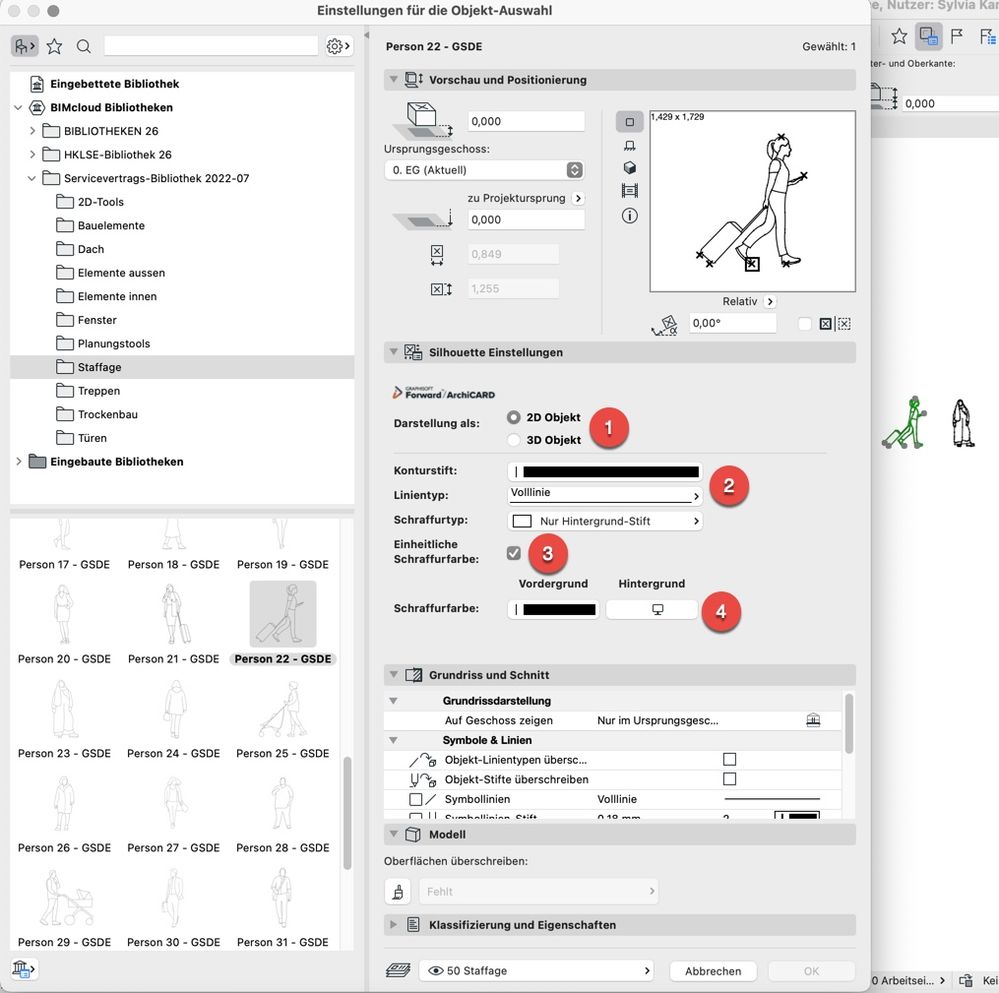This screenshot has height=993, width=999.
Task: Click the Abbrechen button
Action: click(x=713, y=971)
